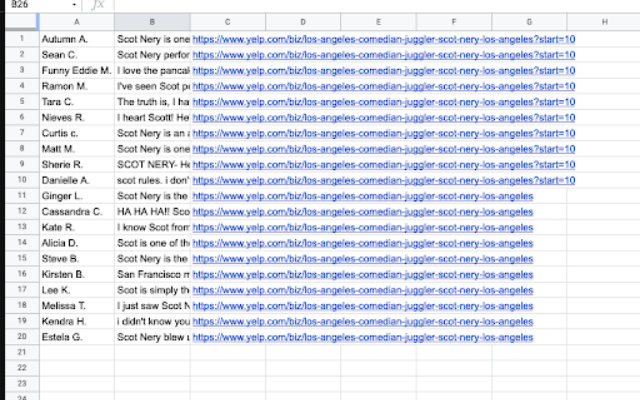
Task: Select the row 20 header
Action: pyautogui.click(x=19, y=337)
